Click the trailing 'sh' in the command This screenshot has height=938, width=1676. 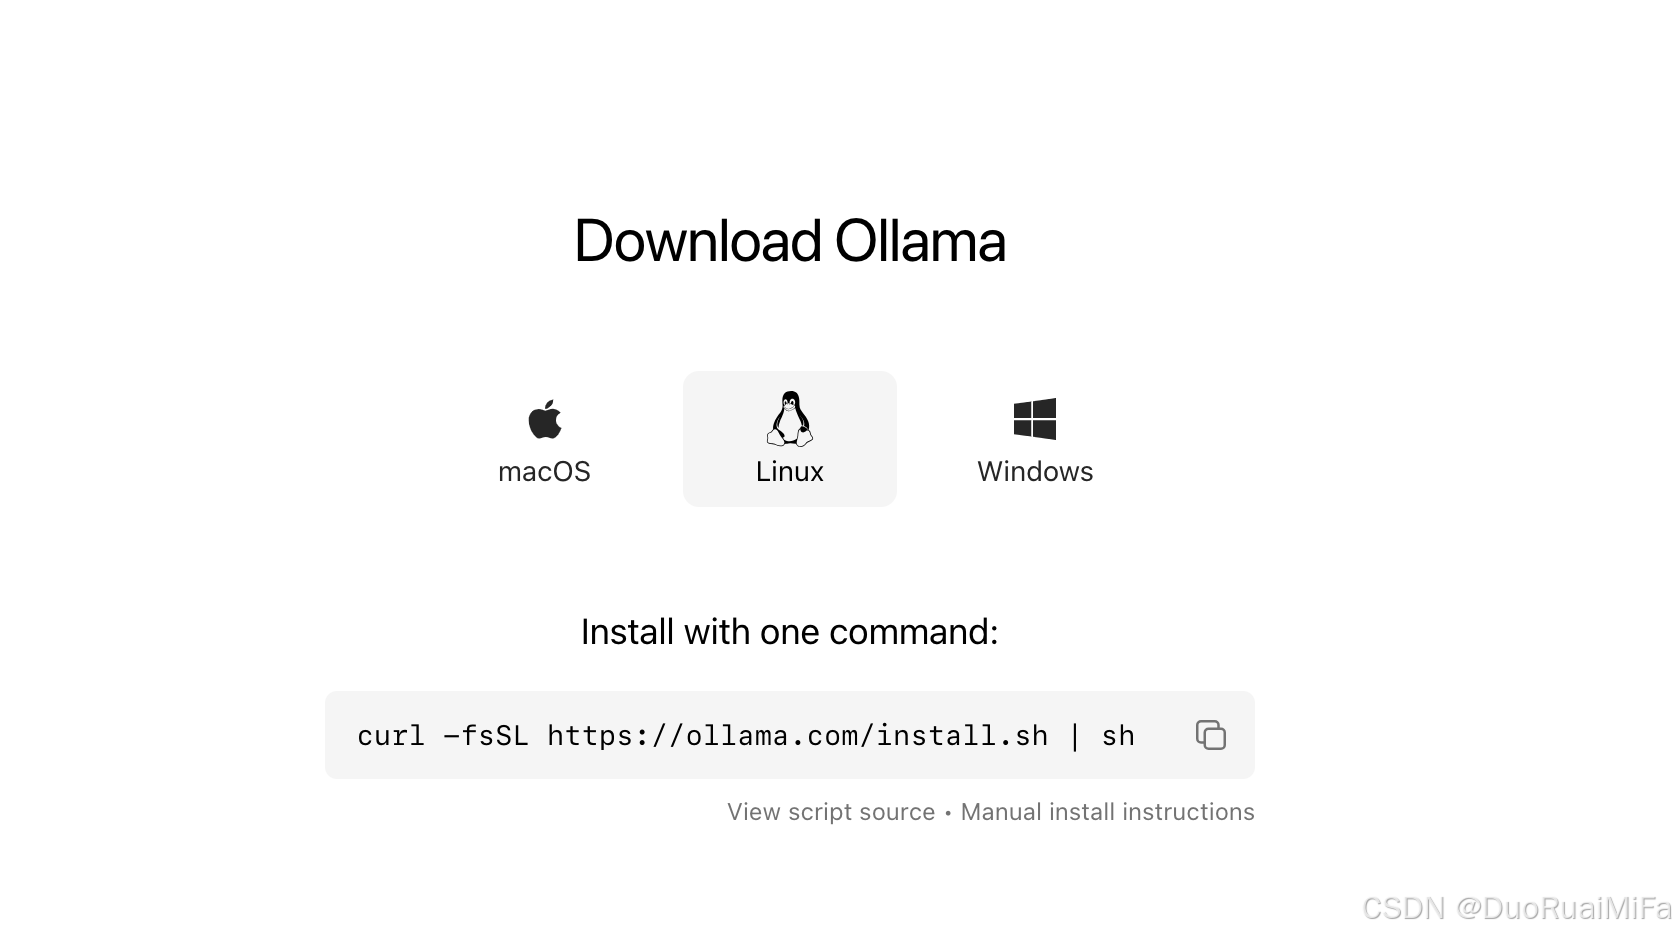pos(1118,736)
